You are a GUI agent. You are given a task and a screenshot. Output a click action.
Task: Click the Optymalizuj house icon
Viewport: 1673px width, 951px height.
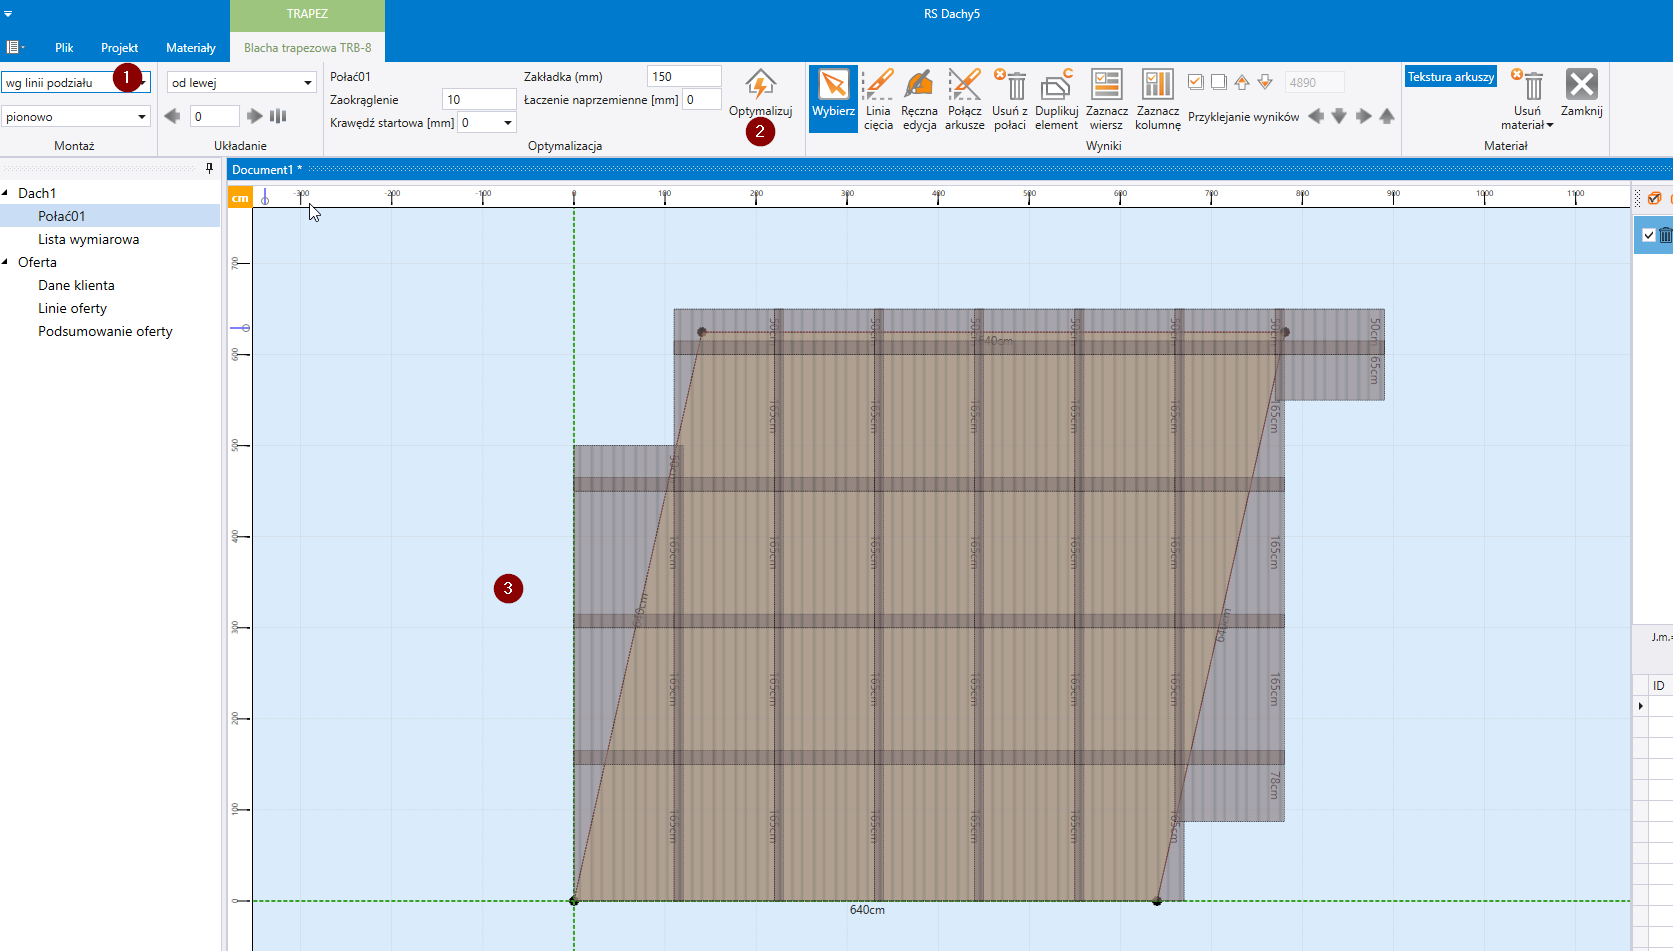pos(760,85)
